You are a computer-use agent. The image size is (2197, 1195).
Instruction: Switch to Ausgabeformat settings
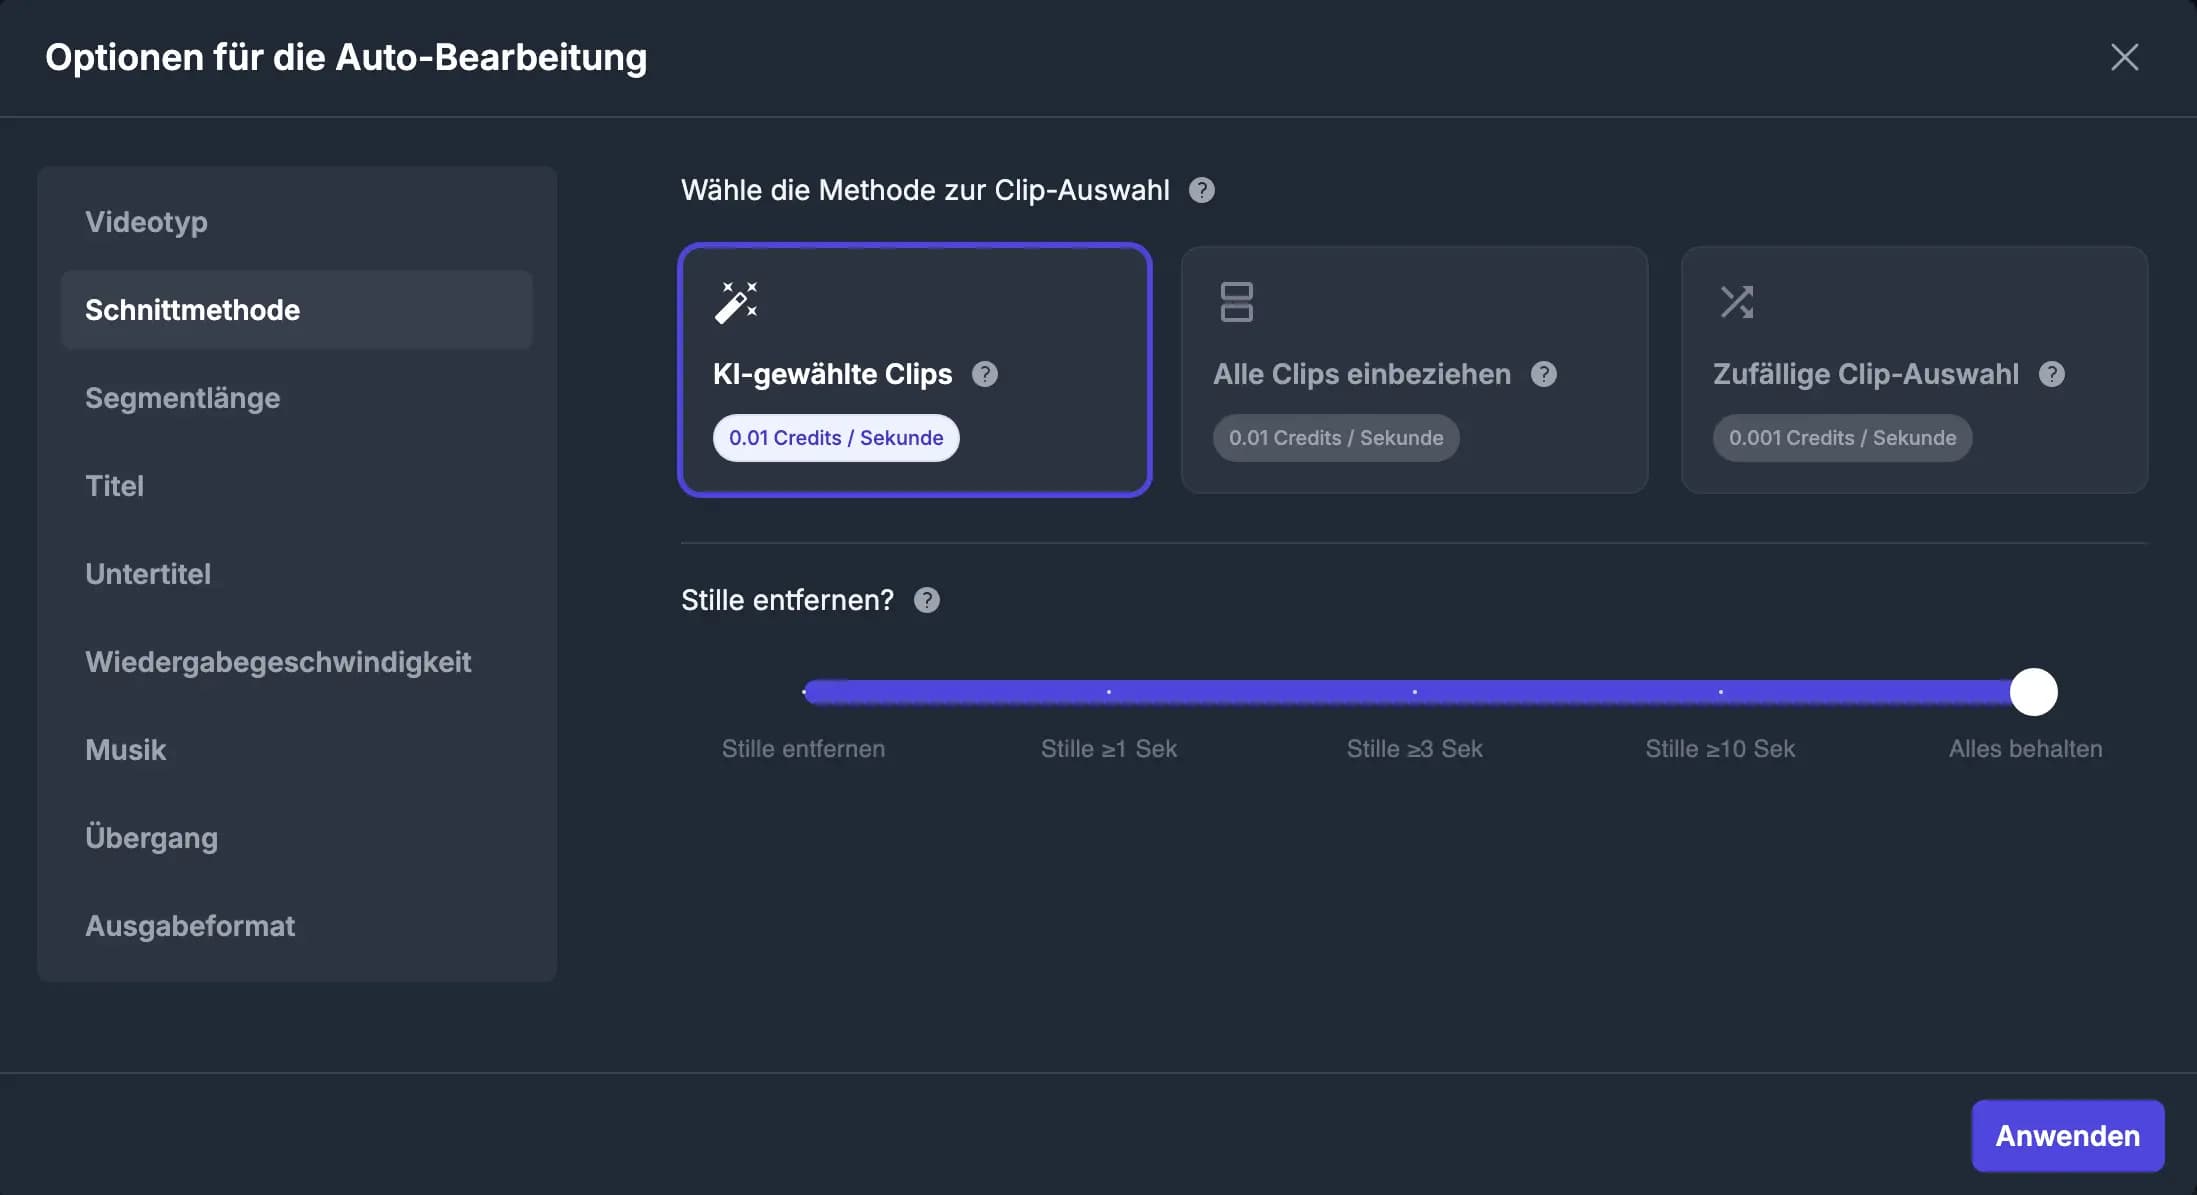[190, 926]
